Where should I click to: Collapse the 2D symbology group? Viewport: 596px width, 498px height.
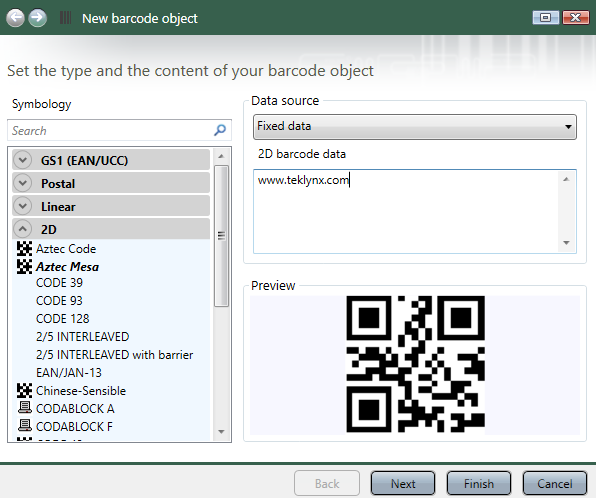pyautogui.click(x=22, y=229)
